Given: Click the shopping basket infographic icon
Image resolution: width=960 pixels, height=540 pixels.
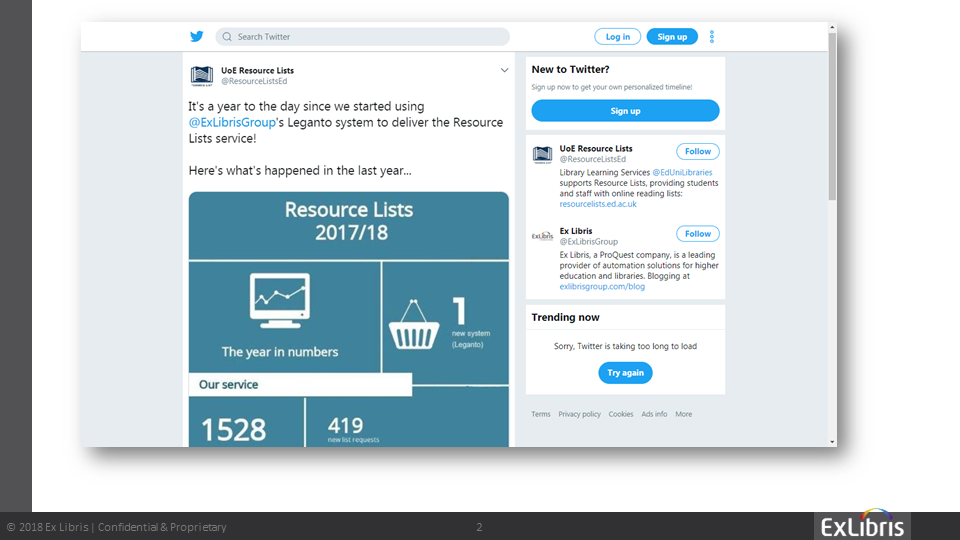Looking at the screenshot, I should click(414, 325).
